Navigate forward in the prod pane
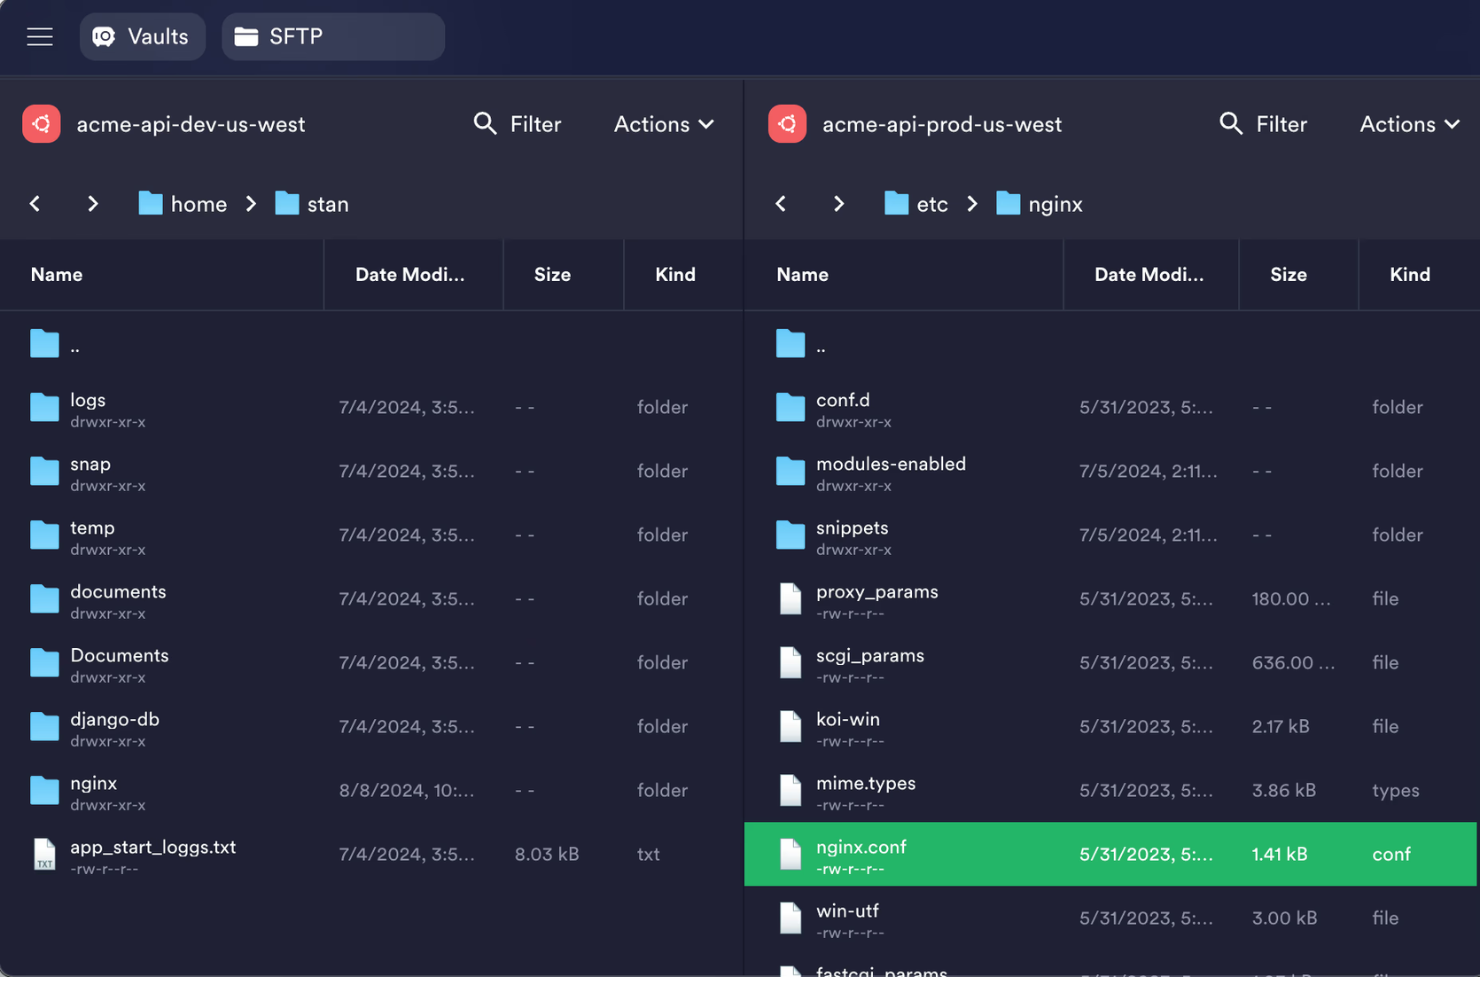 pos(838,203)
